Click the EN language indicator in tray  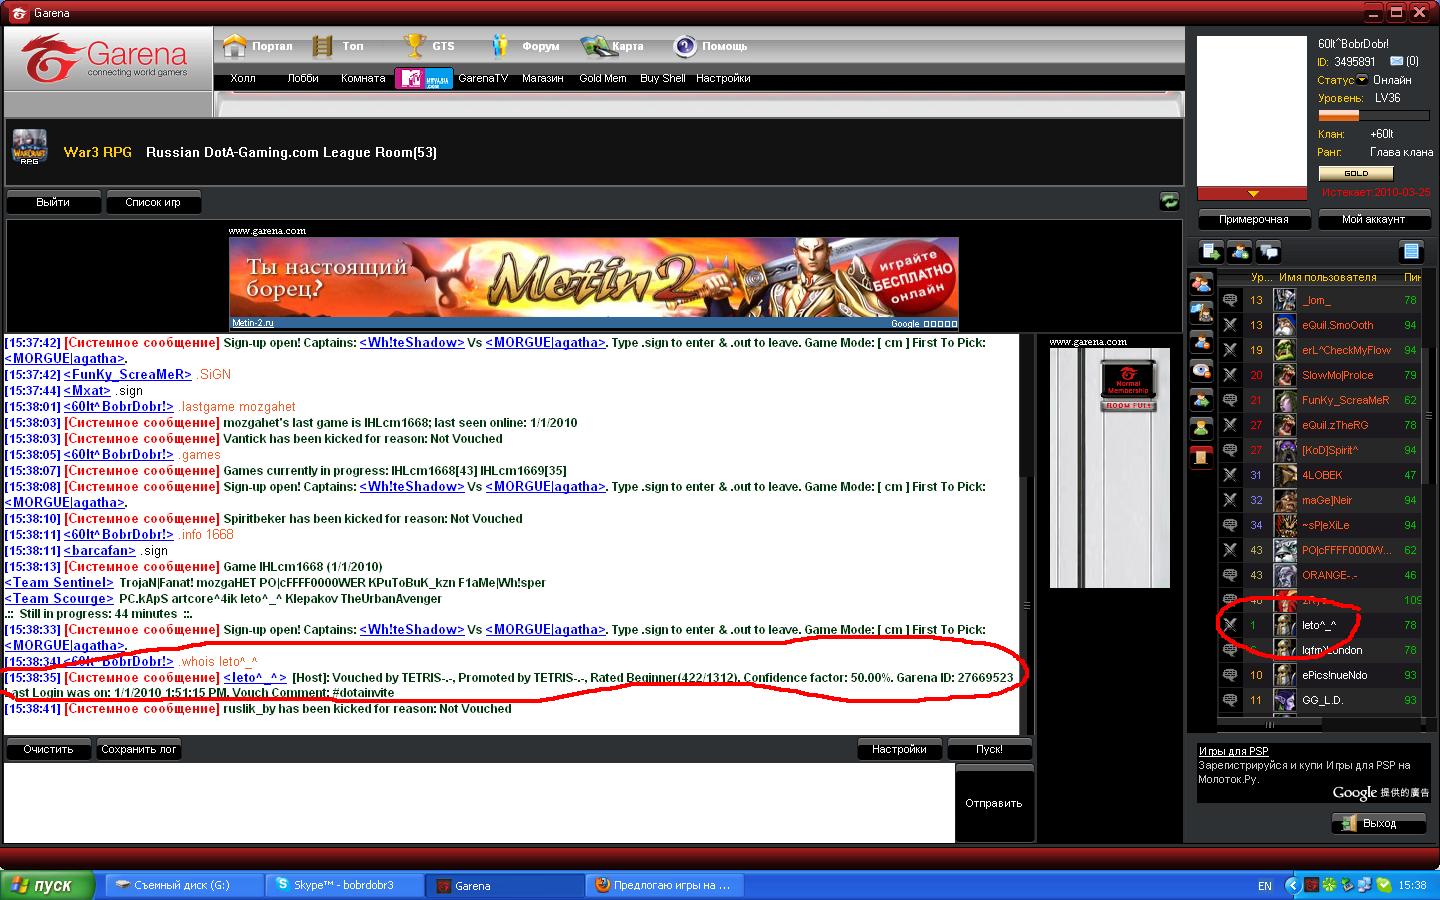click(x=1265, y=886)
